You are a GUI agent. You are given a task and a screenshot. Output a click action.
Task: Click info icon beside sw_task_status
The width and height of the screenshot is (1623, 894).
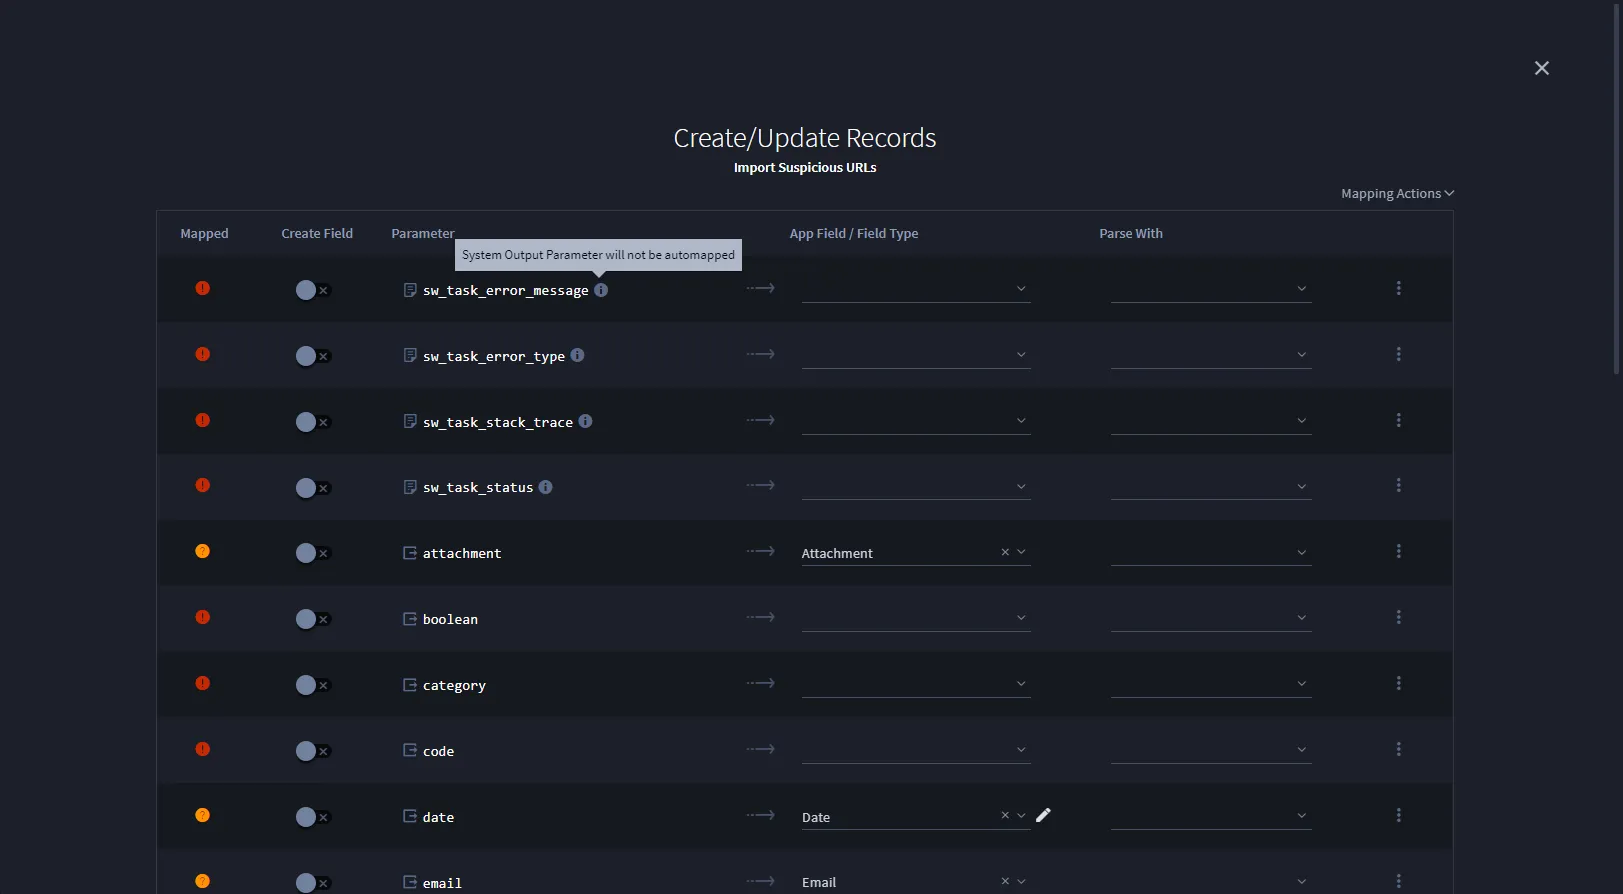(x=546, y=487)
